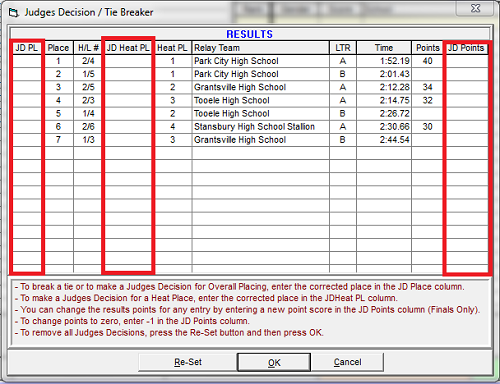Select Tooele High School in place 5 row

[232, 113]
